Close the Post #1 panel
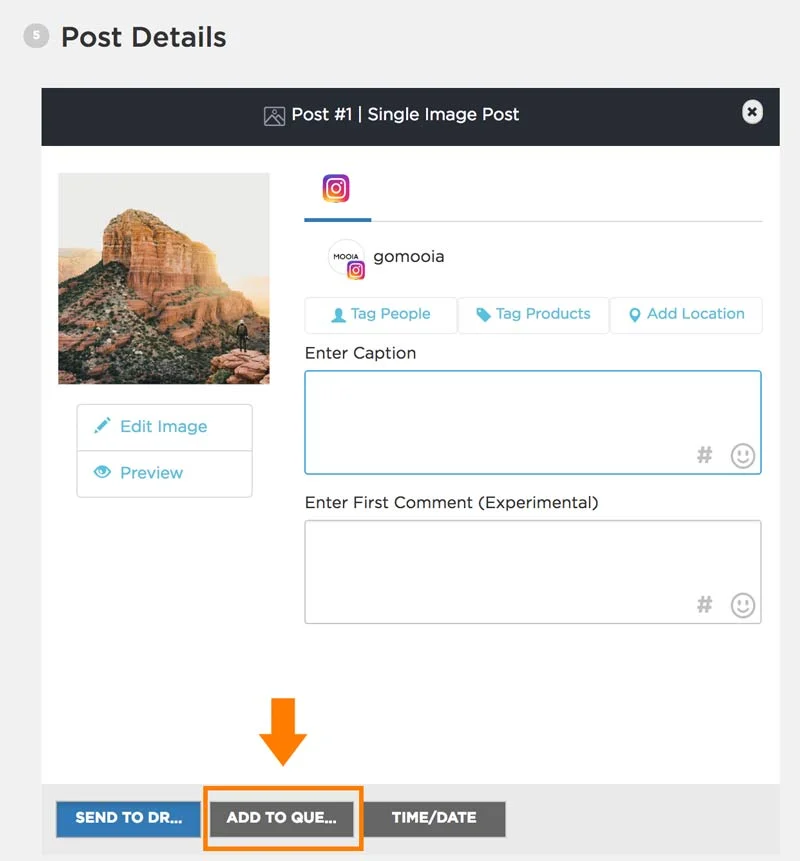800x861 pixels. (x=752, y=112)
